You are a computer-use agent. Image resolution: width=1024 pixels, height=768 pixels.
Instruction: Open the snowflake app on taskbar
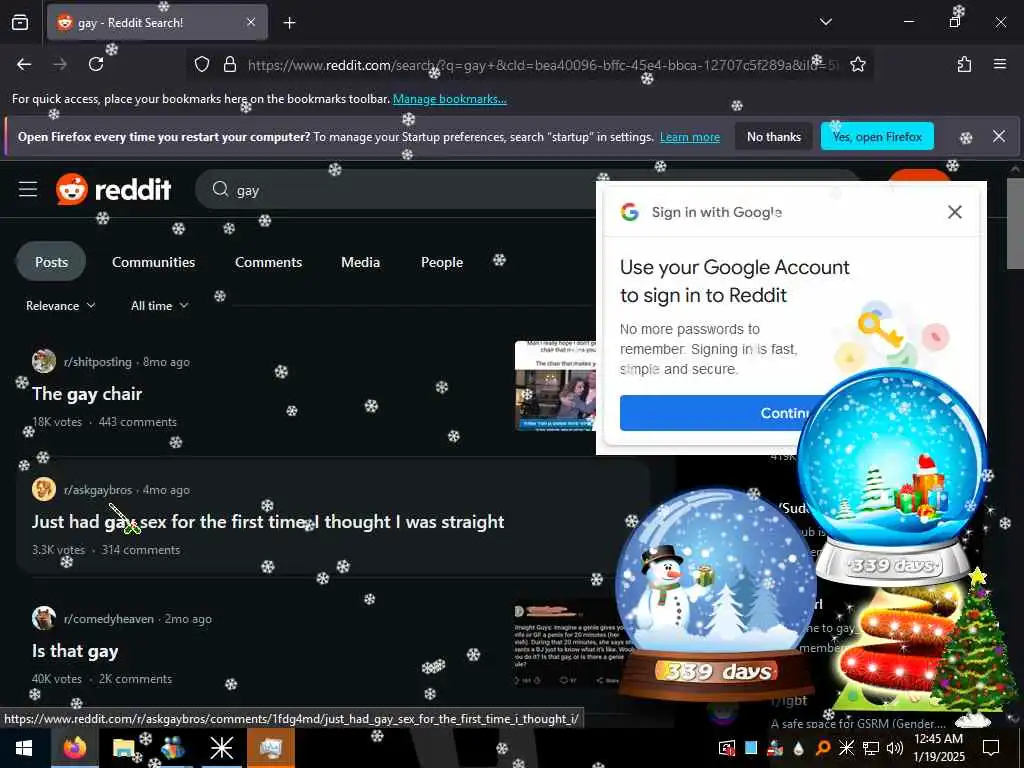coord(221,748)
